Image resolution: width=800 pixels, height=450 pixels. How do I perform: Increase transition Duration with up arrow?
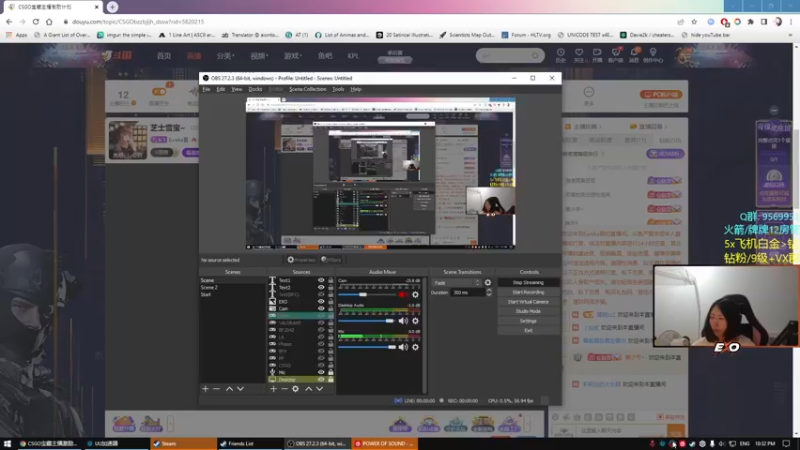click(489, 290)
